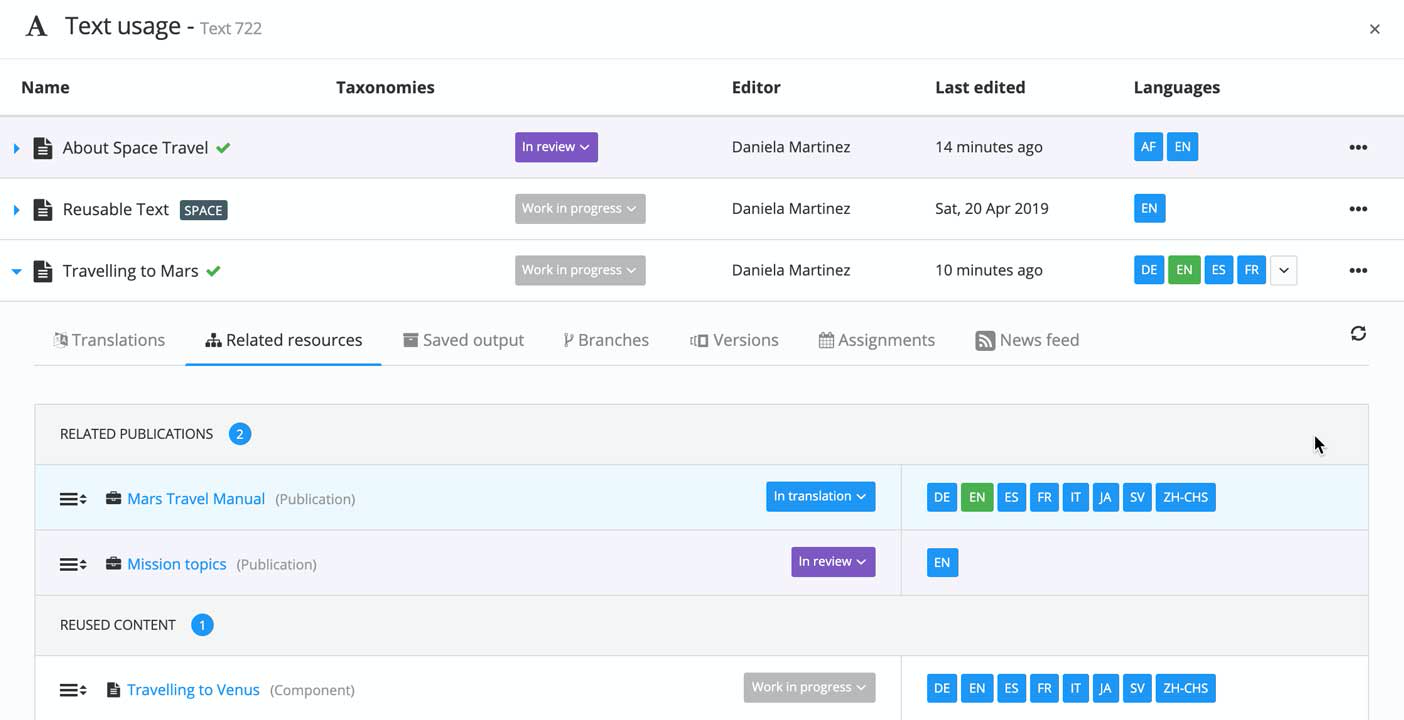This screenshot has height=720, width=1404.
Task: Click the refresh icon above related resources
Action: tap(1358, 334)
